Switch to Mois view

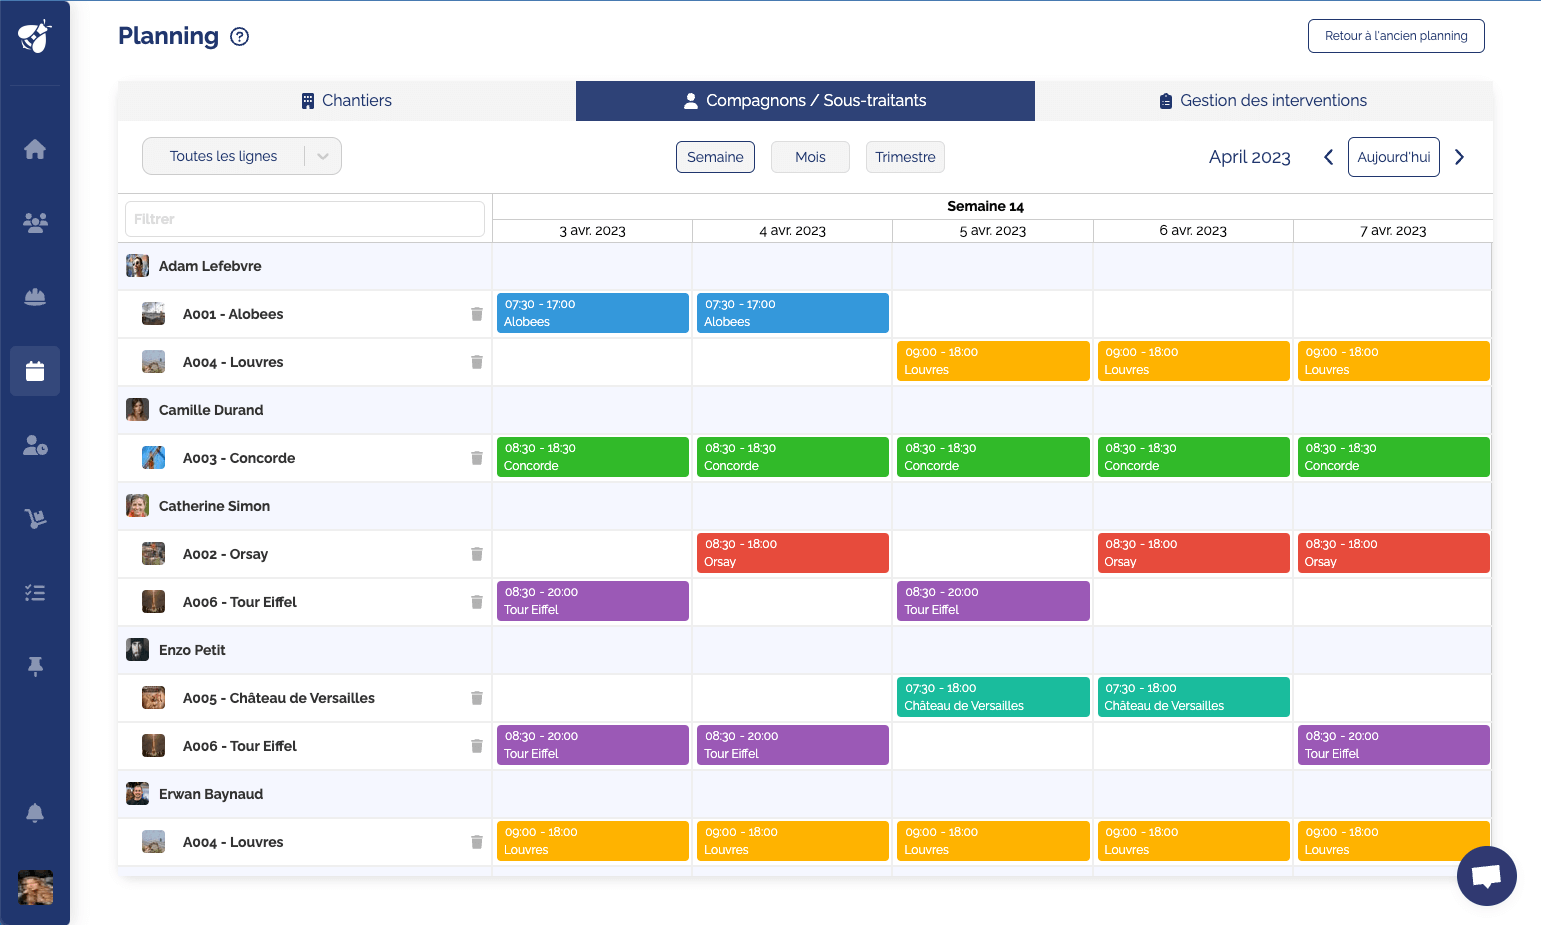point(810,157)
